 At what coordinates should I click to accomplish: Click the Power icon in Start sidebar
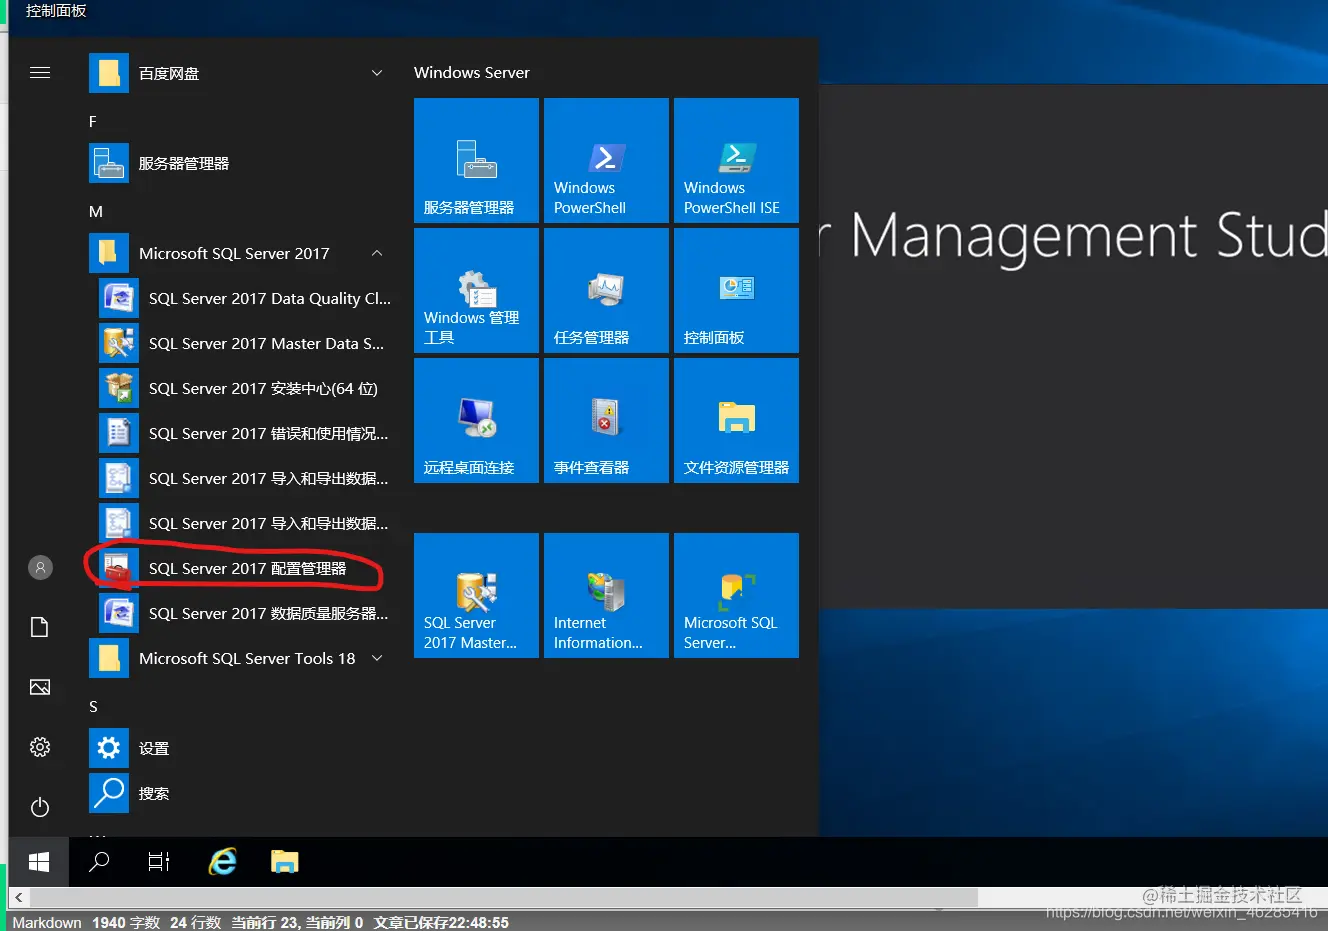point(40,807)
